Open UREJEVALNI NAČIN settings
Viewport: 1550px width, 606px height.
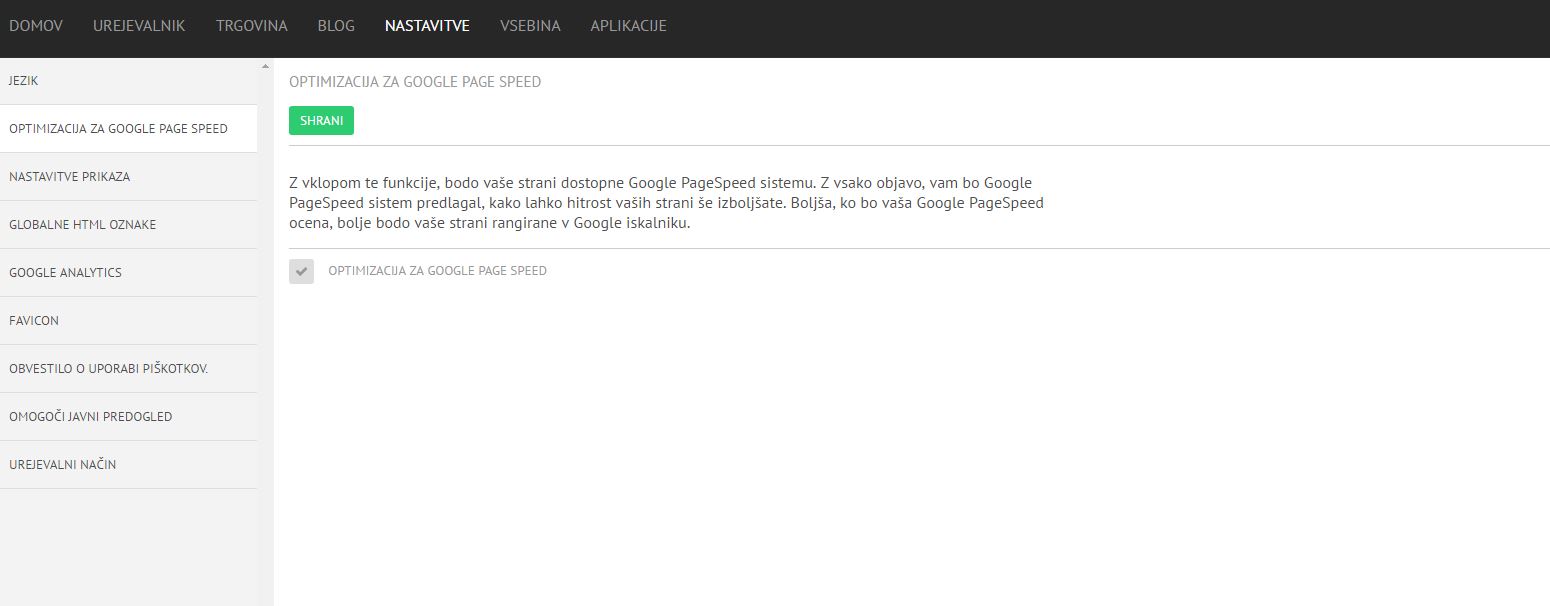[x=128, y=465]
